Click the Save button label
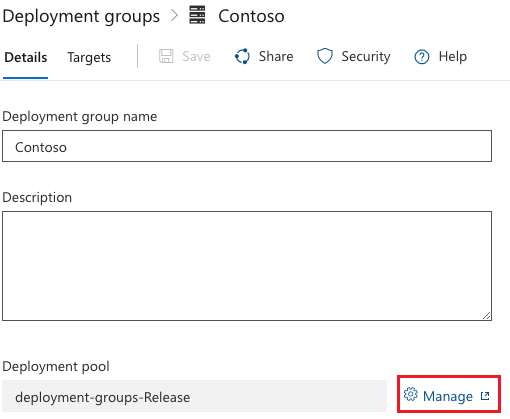The image size is (510, 419). pyautogui.click(x=196, y=56)
